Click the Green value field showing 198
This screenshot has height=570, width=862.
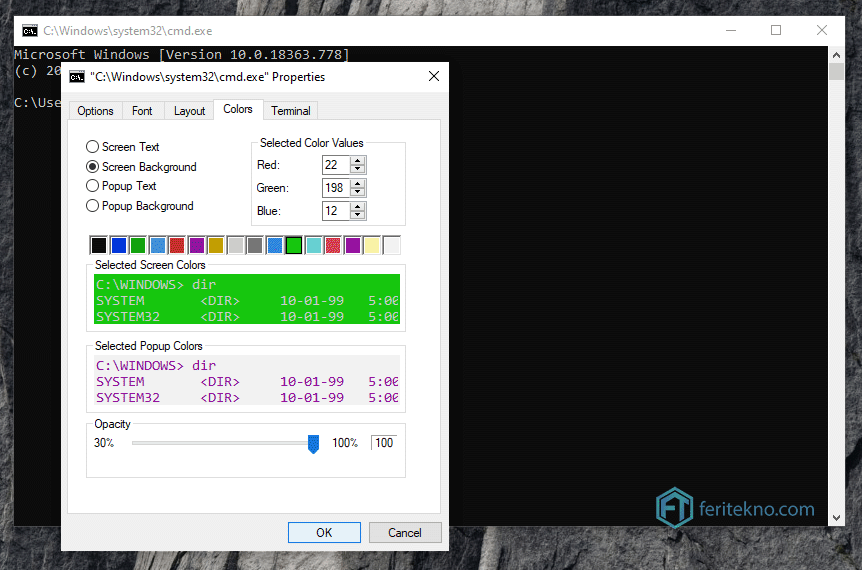336,188
